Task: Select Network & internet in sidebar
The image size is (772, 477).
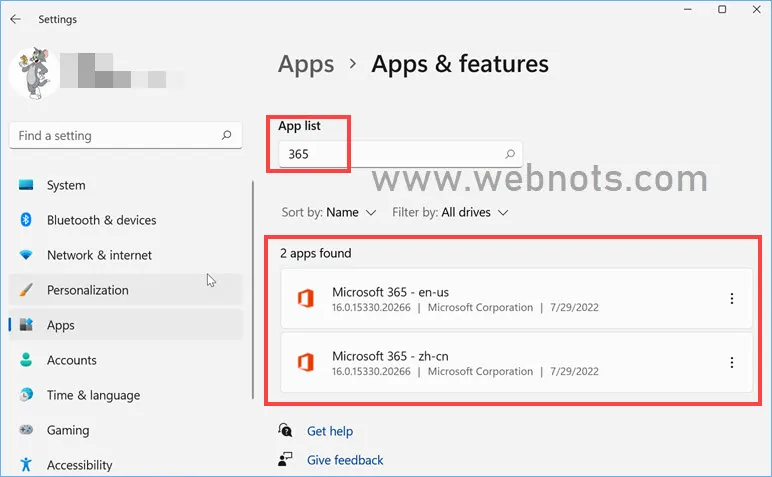Action: click(99, 255)
